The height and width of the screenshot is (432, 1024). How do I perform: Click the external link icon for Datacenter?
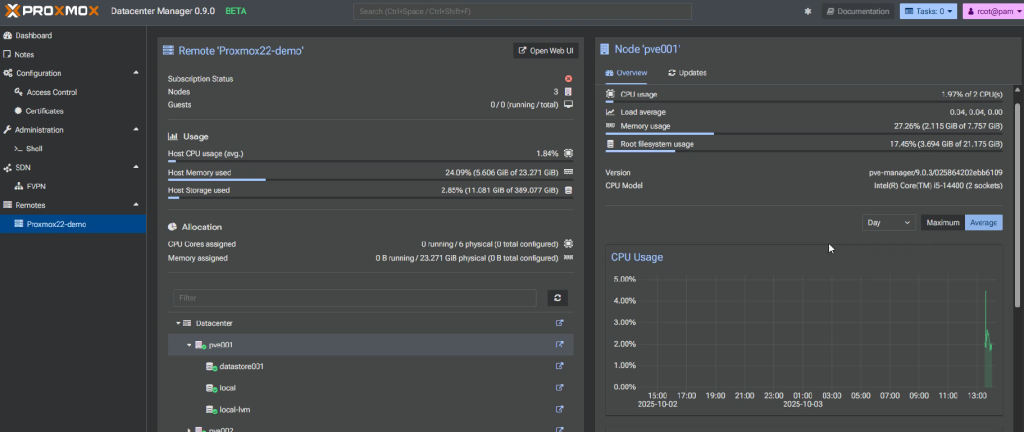click(x=560, y=323)
